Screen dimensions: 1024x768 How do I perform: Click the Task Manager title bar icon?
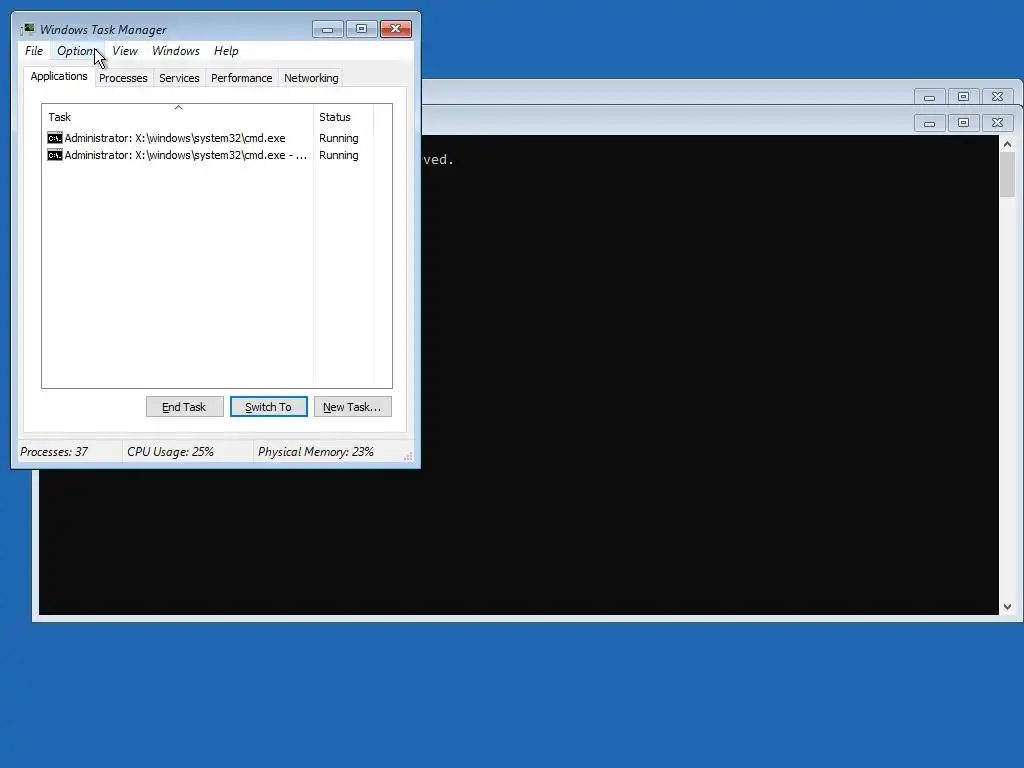tap(27, 29)
